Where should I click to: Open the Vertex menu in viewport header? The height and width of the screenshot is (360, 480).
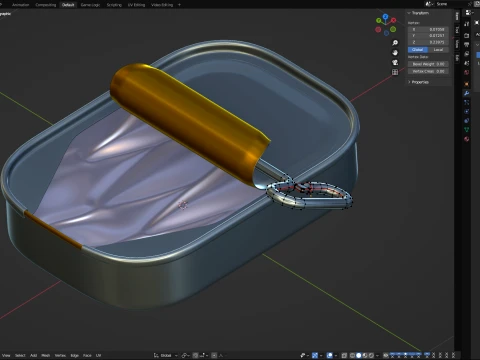pyautogui.click(x=60, y=355)
